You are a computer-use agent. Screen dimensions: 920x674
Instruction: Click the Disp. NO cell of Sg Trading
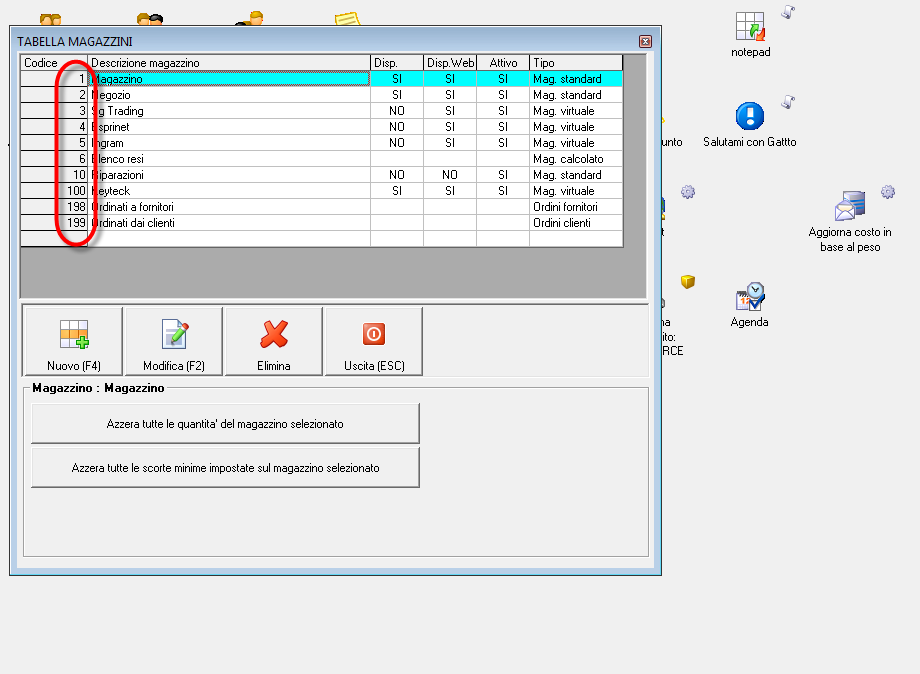click(397, 111)
